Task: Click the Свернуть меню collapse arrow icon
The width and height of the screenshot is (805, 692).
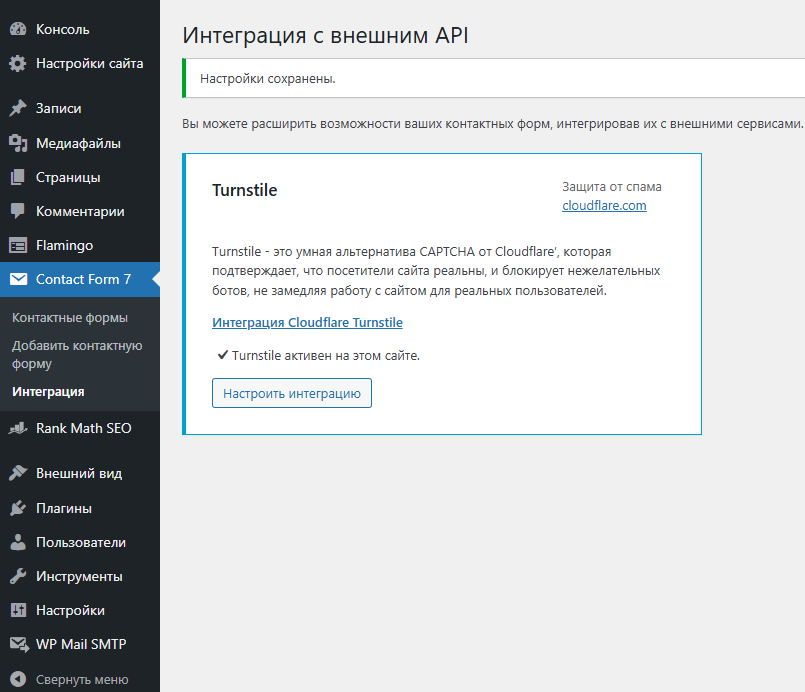Action: coord(18,679)
